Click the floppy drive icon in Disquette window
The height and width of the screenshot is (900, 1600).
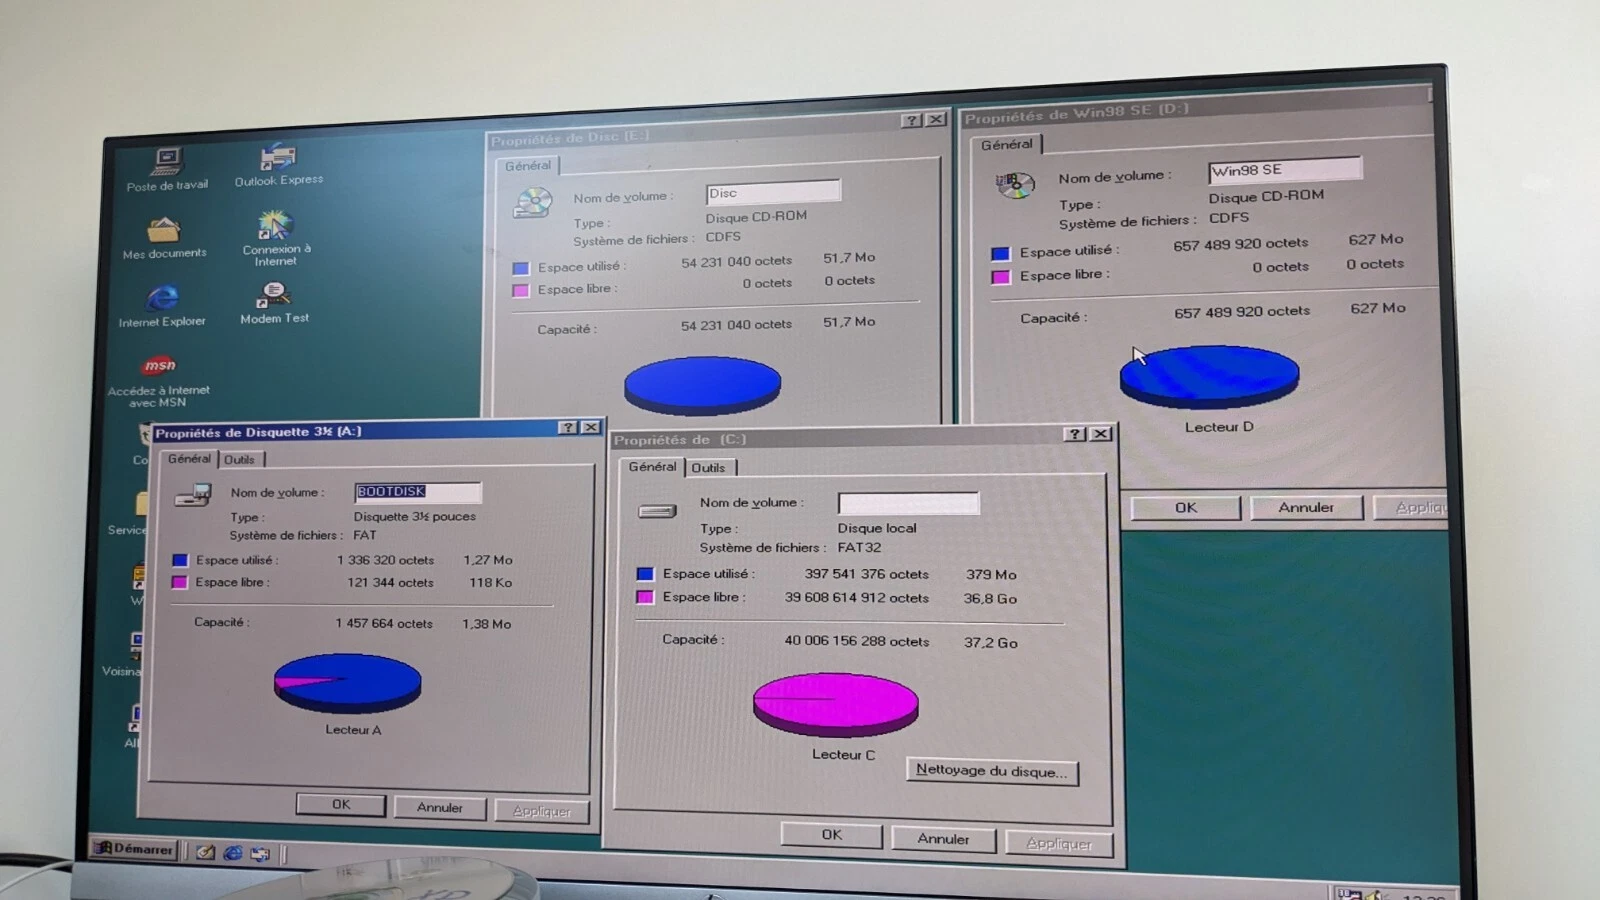[x=193, y=495]
